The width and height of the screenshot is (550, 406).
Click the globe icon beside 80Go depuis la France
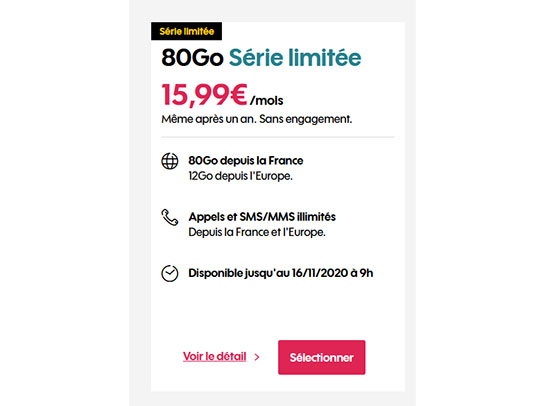pos(170,161)
